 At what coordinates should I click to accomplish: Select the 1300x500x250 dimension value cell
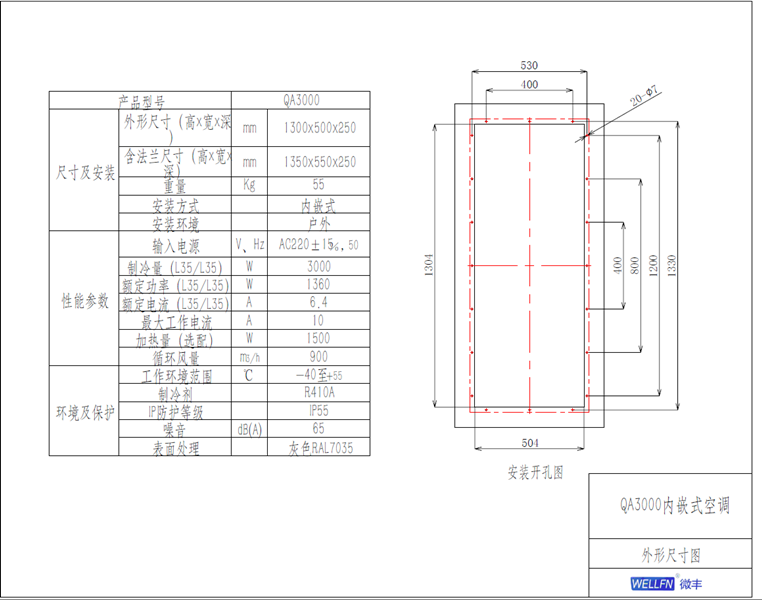(x=318, y=128)
